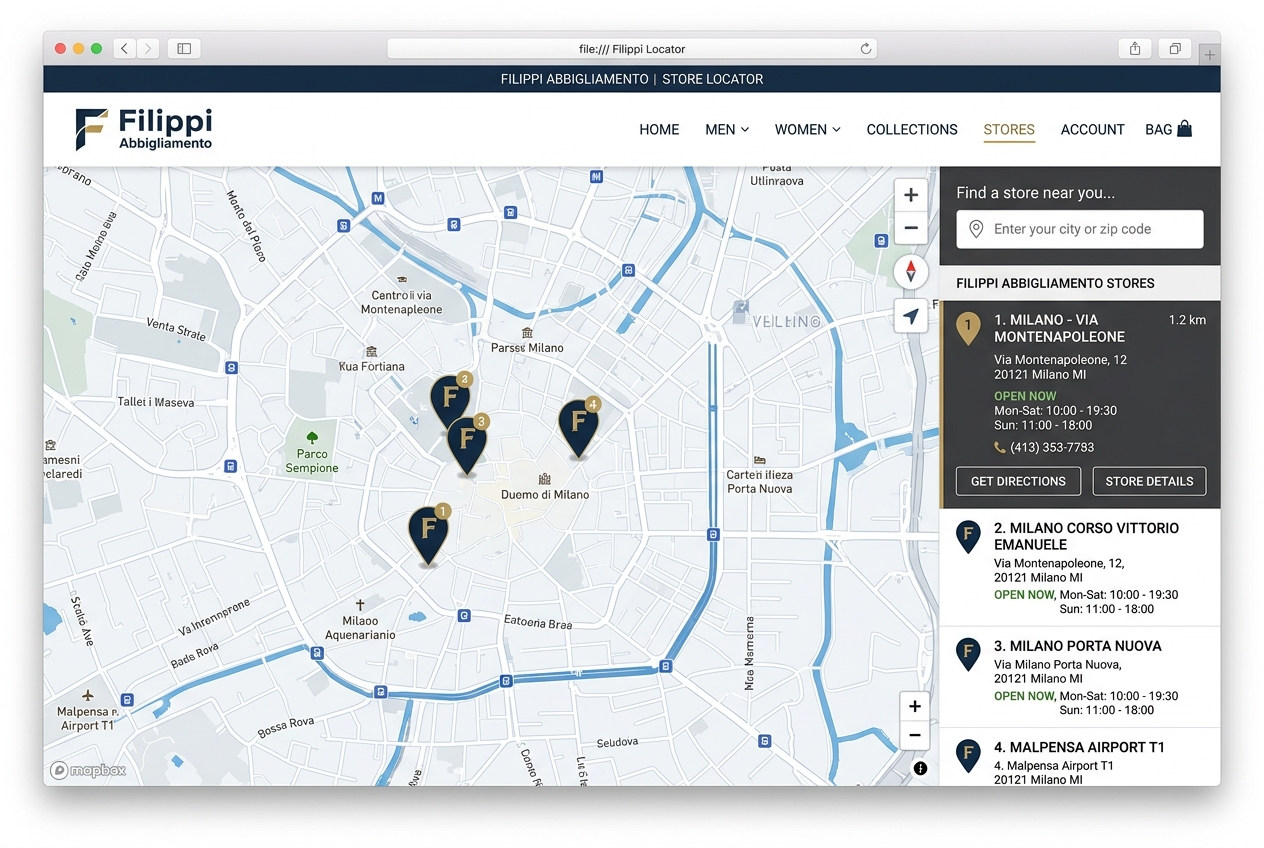Click 'Via Milano Porta Nuova,' address text
Screen dimensions: 1264x848
1058,664
